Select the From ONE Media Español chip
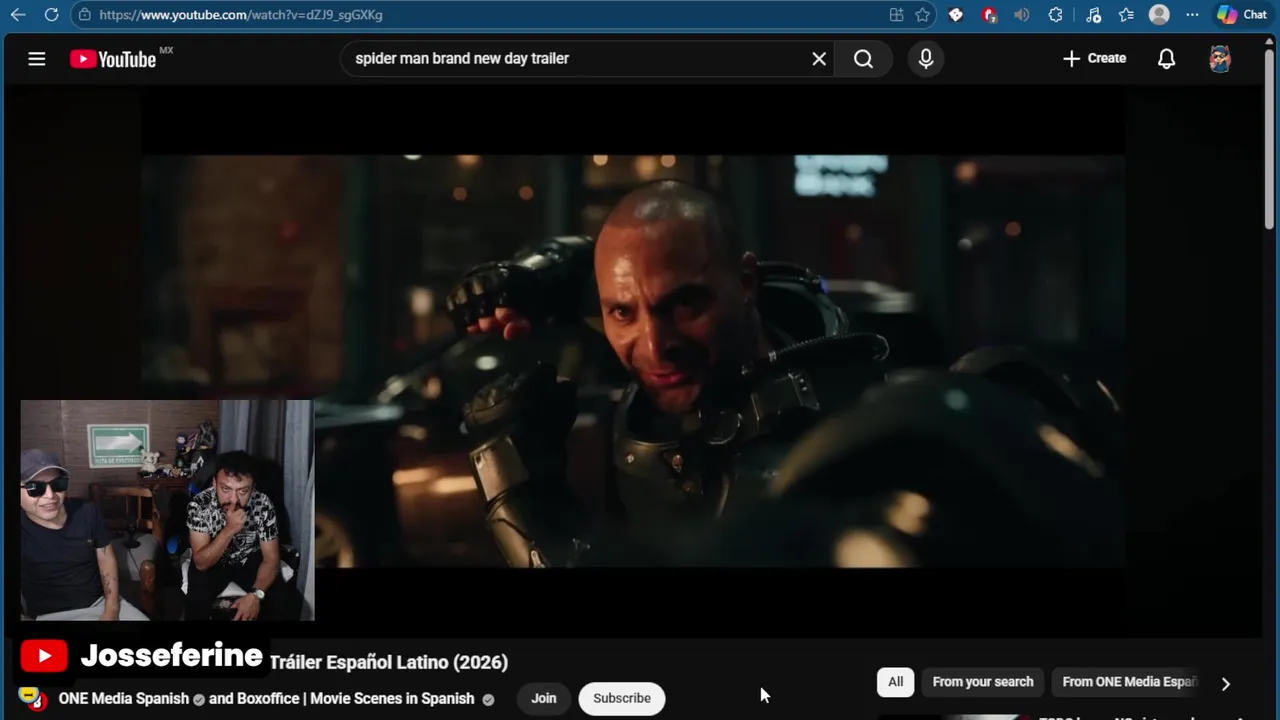Image resolution: width=1280 pixels, height=720 pixels. pos(1128,682)
